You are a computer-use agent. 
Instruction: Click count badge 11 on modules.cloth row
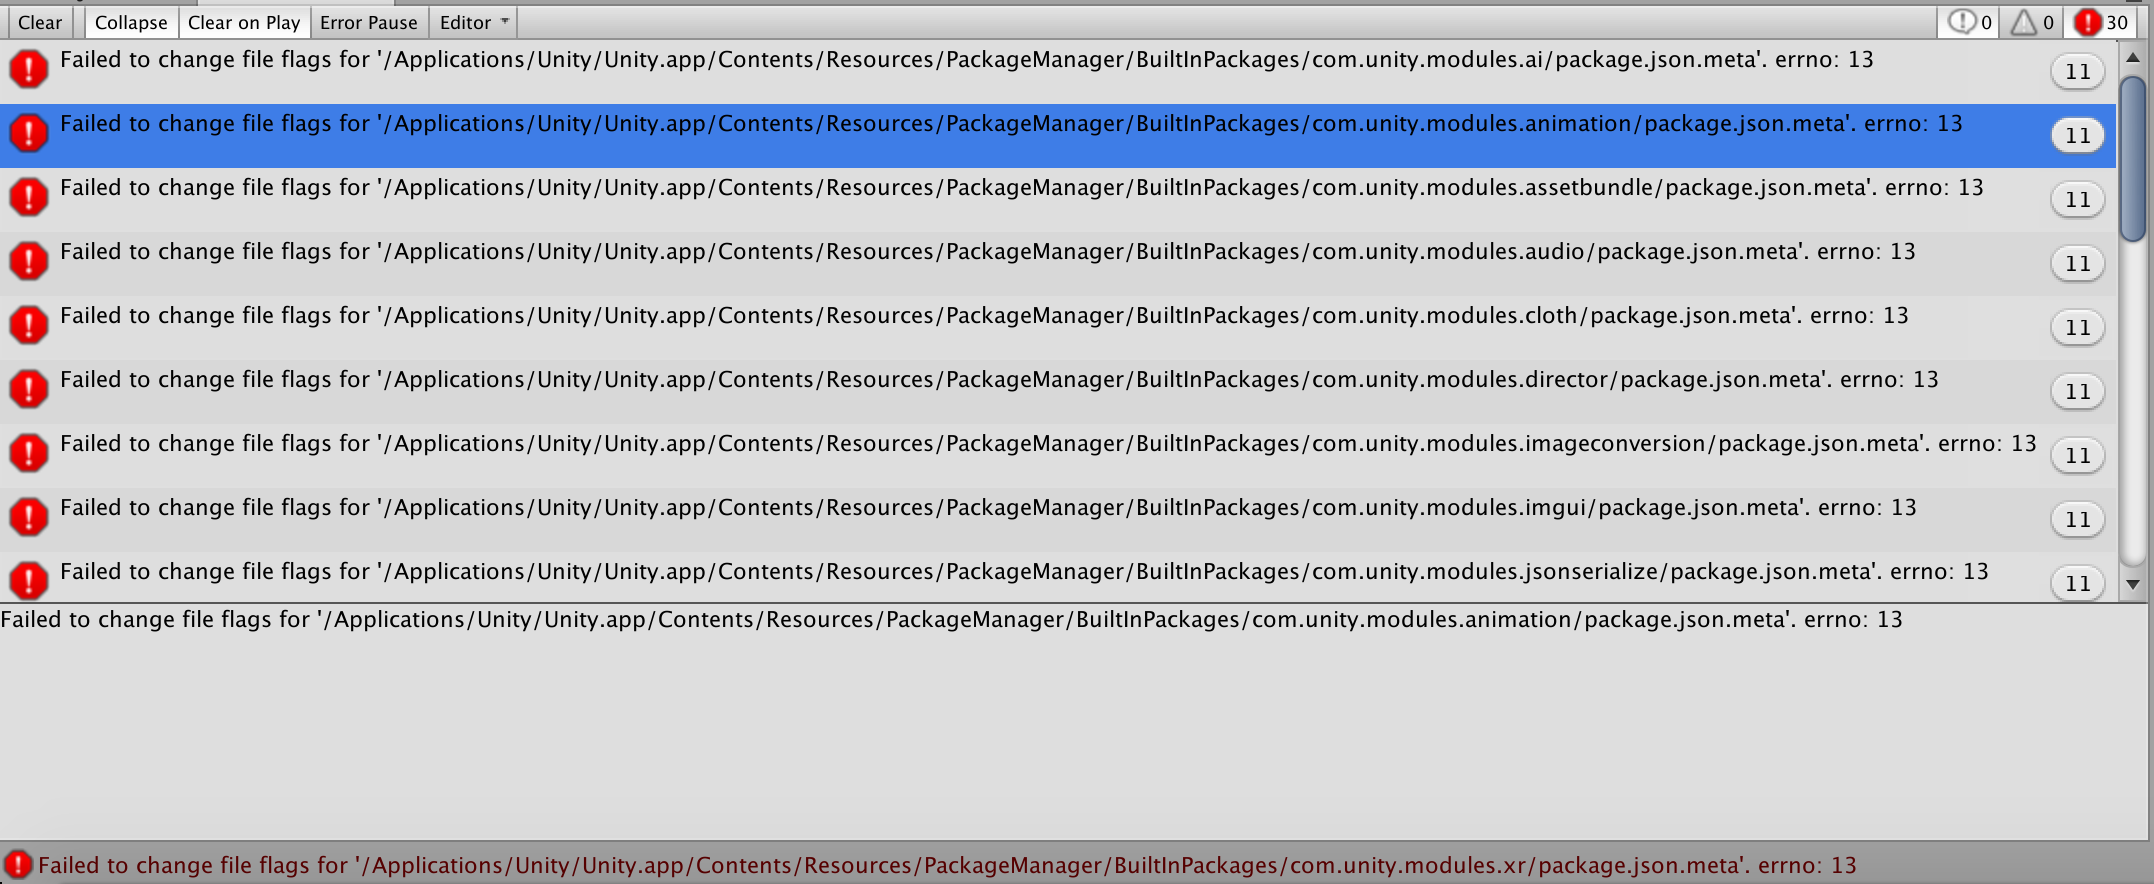(2078, 328)
